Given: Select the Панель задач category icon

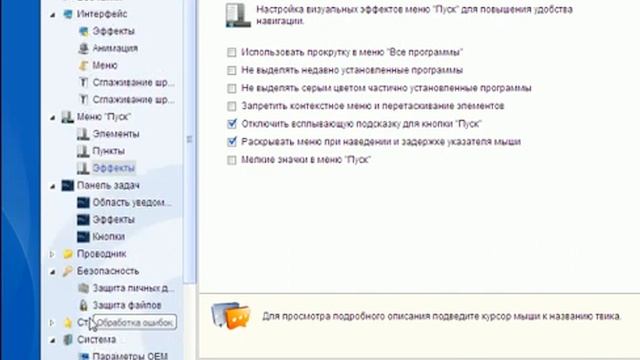Looking at the screenshot, I should click(x=67, y=185).
